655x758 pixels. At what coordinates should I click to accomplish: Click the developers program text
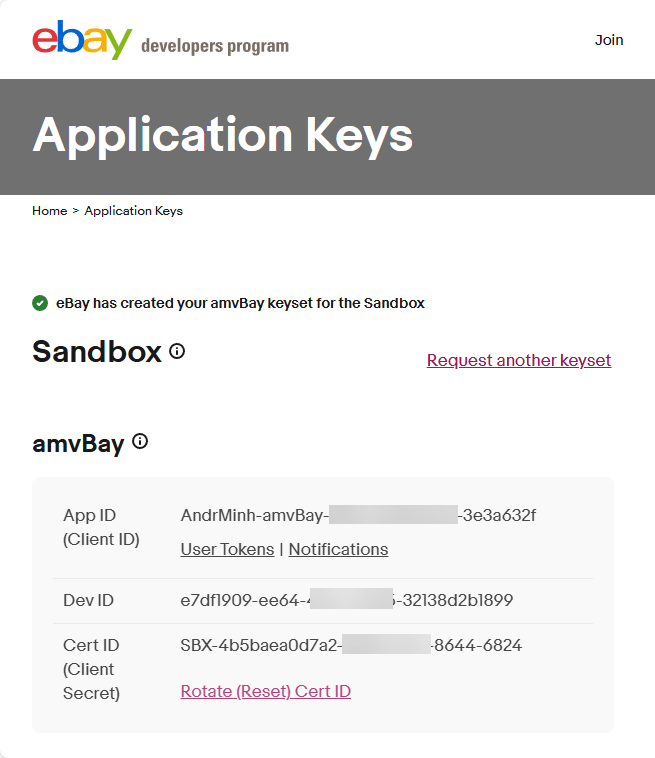(215, 46)
